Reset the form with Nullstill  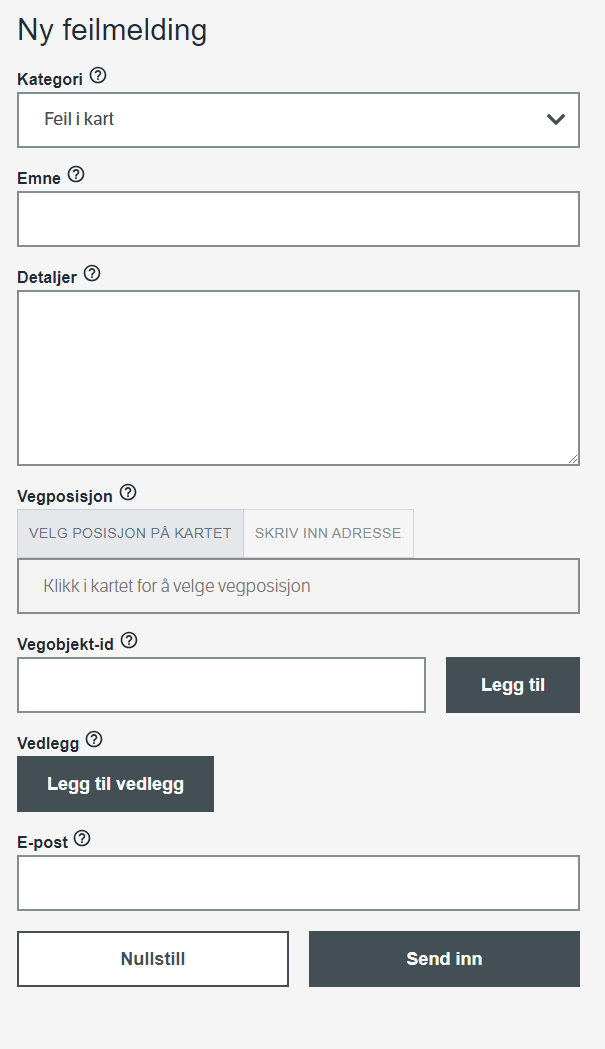point(153,959)
